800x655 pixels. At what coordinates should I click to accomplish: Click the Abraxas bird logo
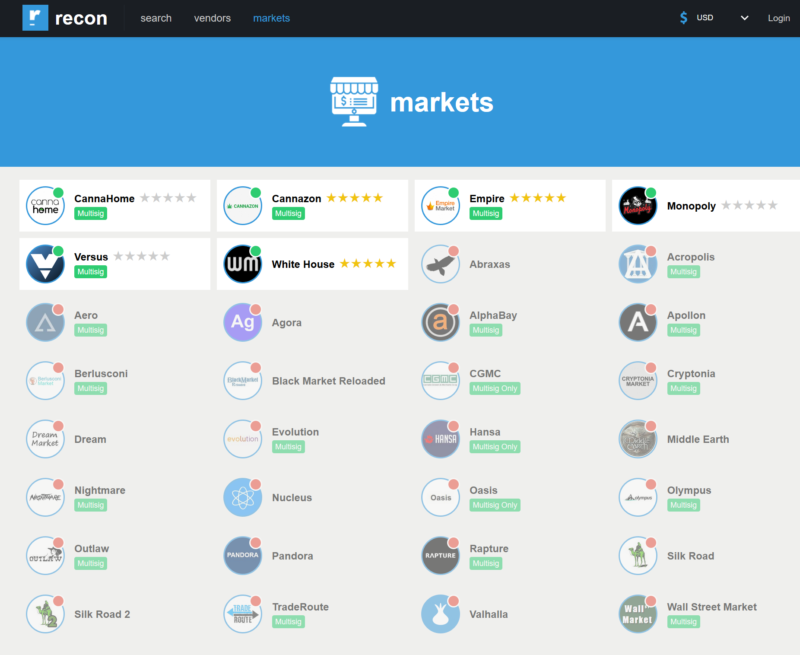440,264
